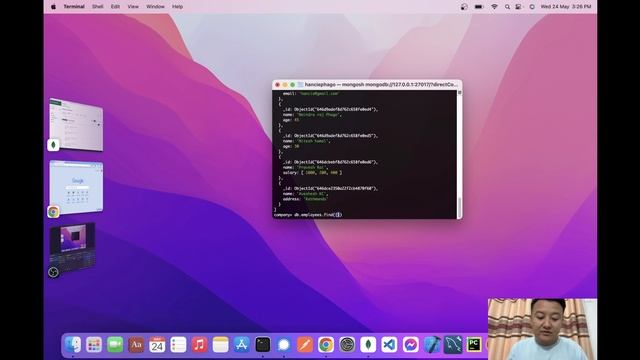Click the Siri icon in the menu bar
This screenshot has width=640, height=360.
coord(532,7)
